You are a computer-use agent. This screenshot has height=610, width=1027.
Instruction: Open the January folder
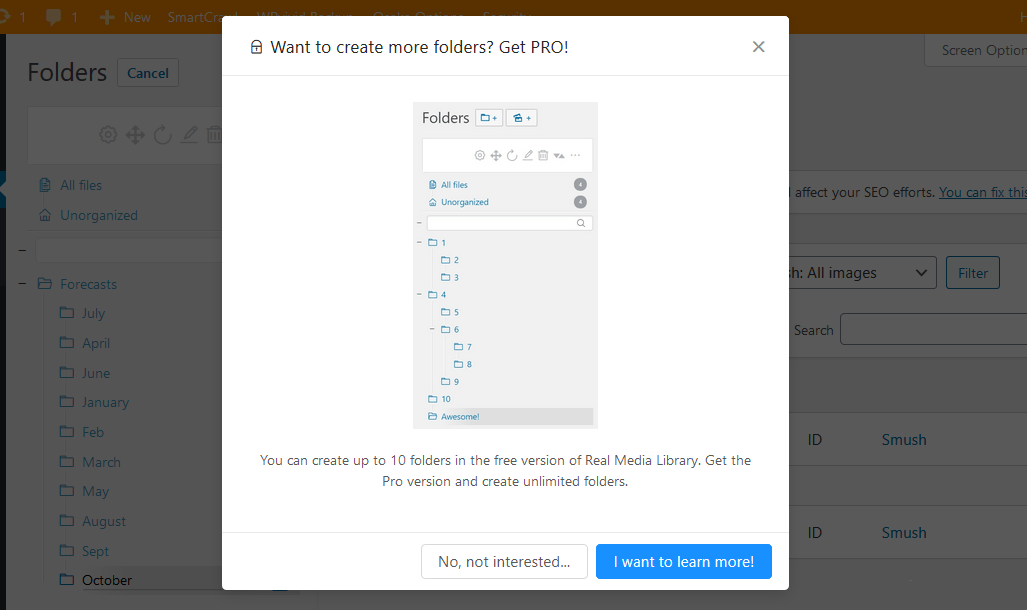click(105, 402)
